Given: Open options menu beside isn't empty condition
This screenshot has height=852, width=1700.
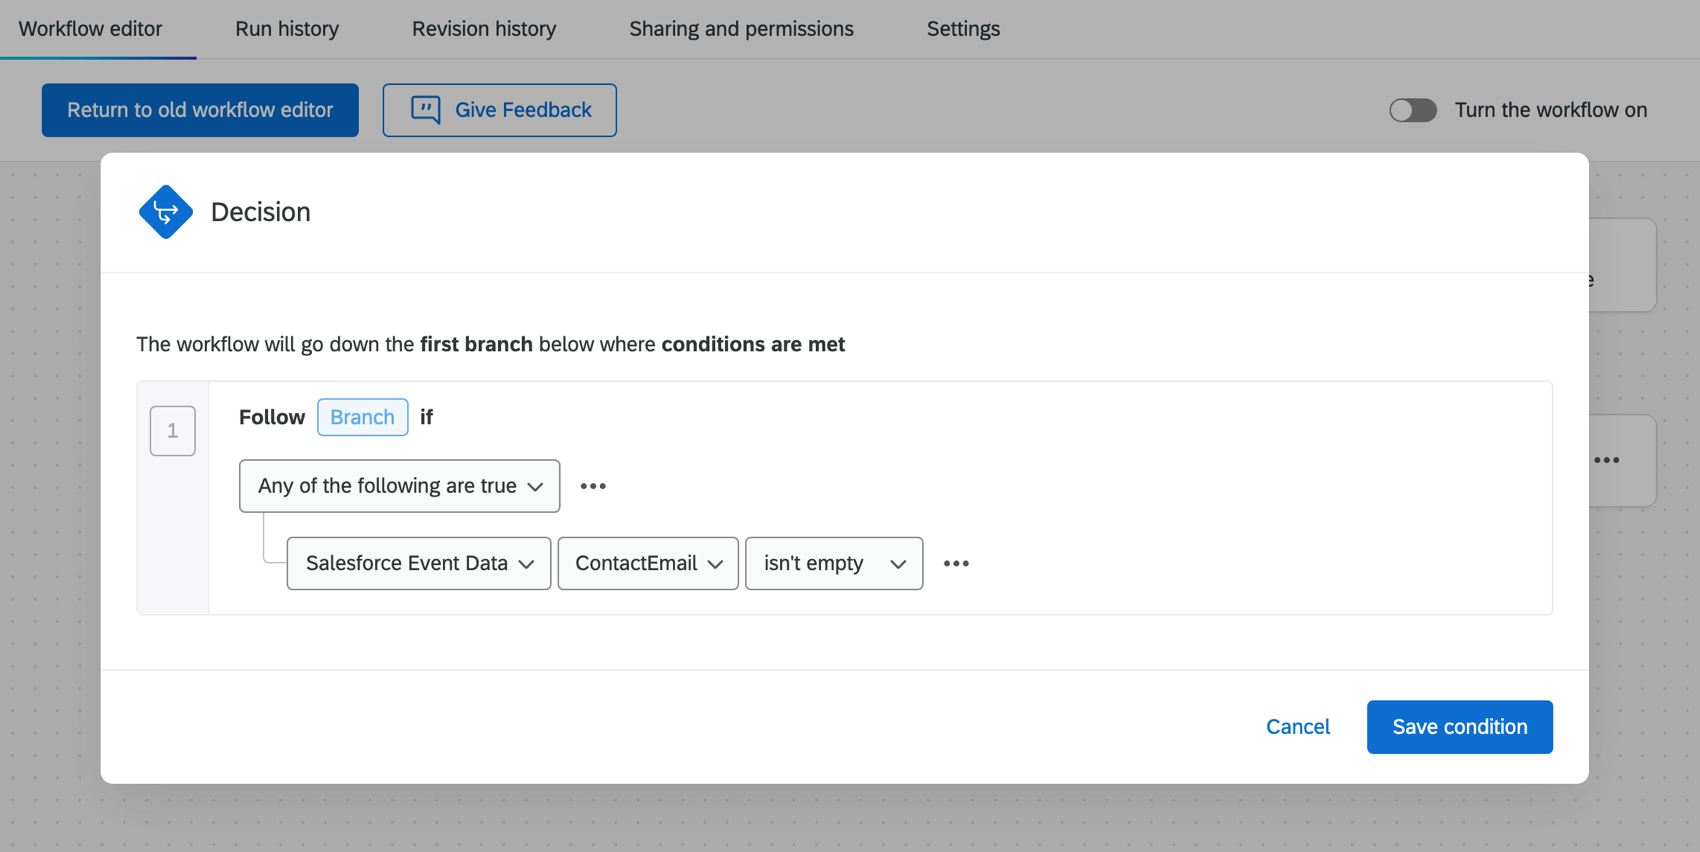Looking at the screenshot, I should [956, 564].
